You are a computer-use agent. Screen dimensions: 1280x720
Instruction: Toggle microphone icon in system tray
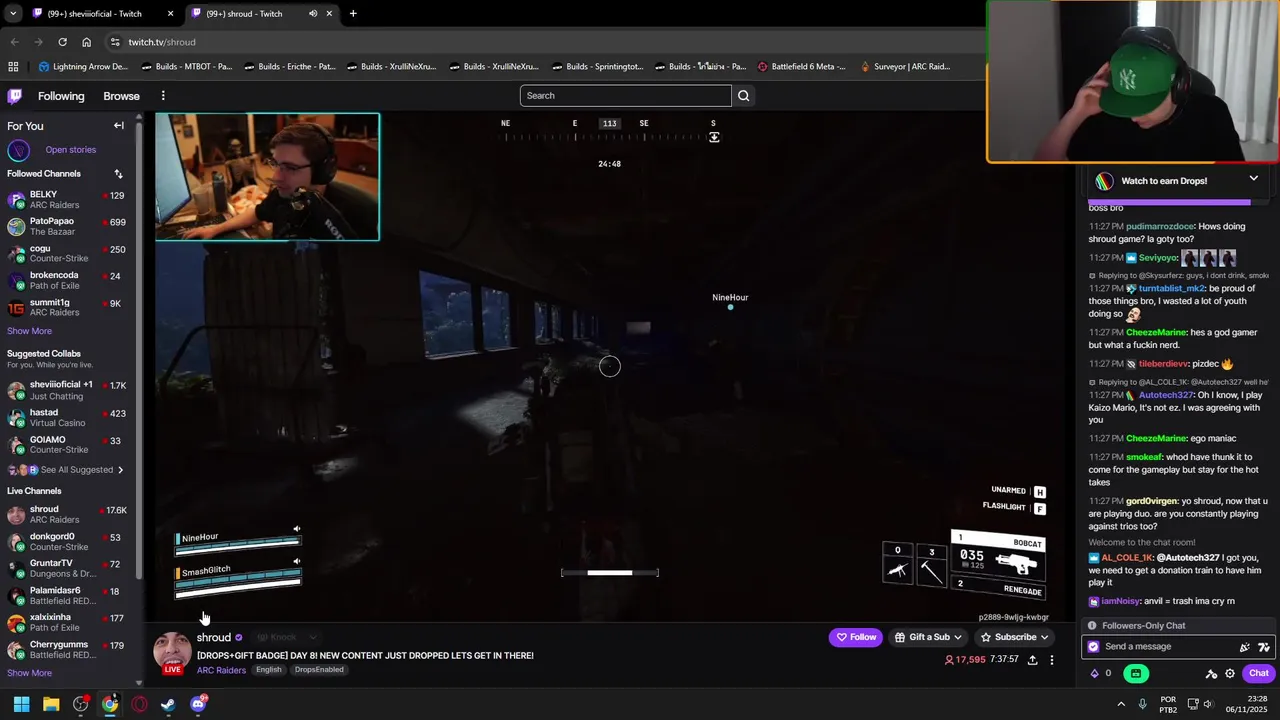click(x=1142, y=704)
